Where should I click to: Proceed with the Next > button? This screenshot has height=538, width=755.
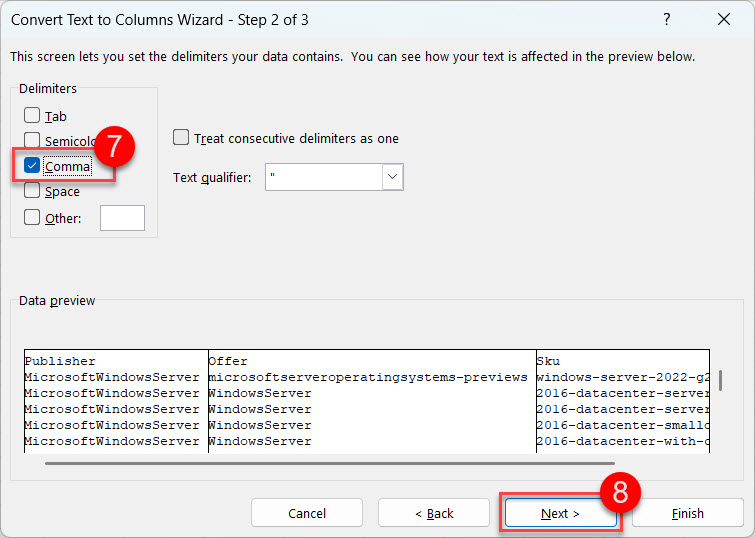coord(560,513)
